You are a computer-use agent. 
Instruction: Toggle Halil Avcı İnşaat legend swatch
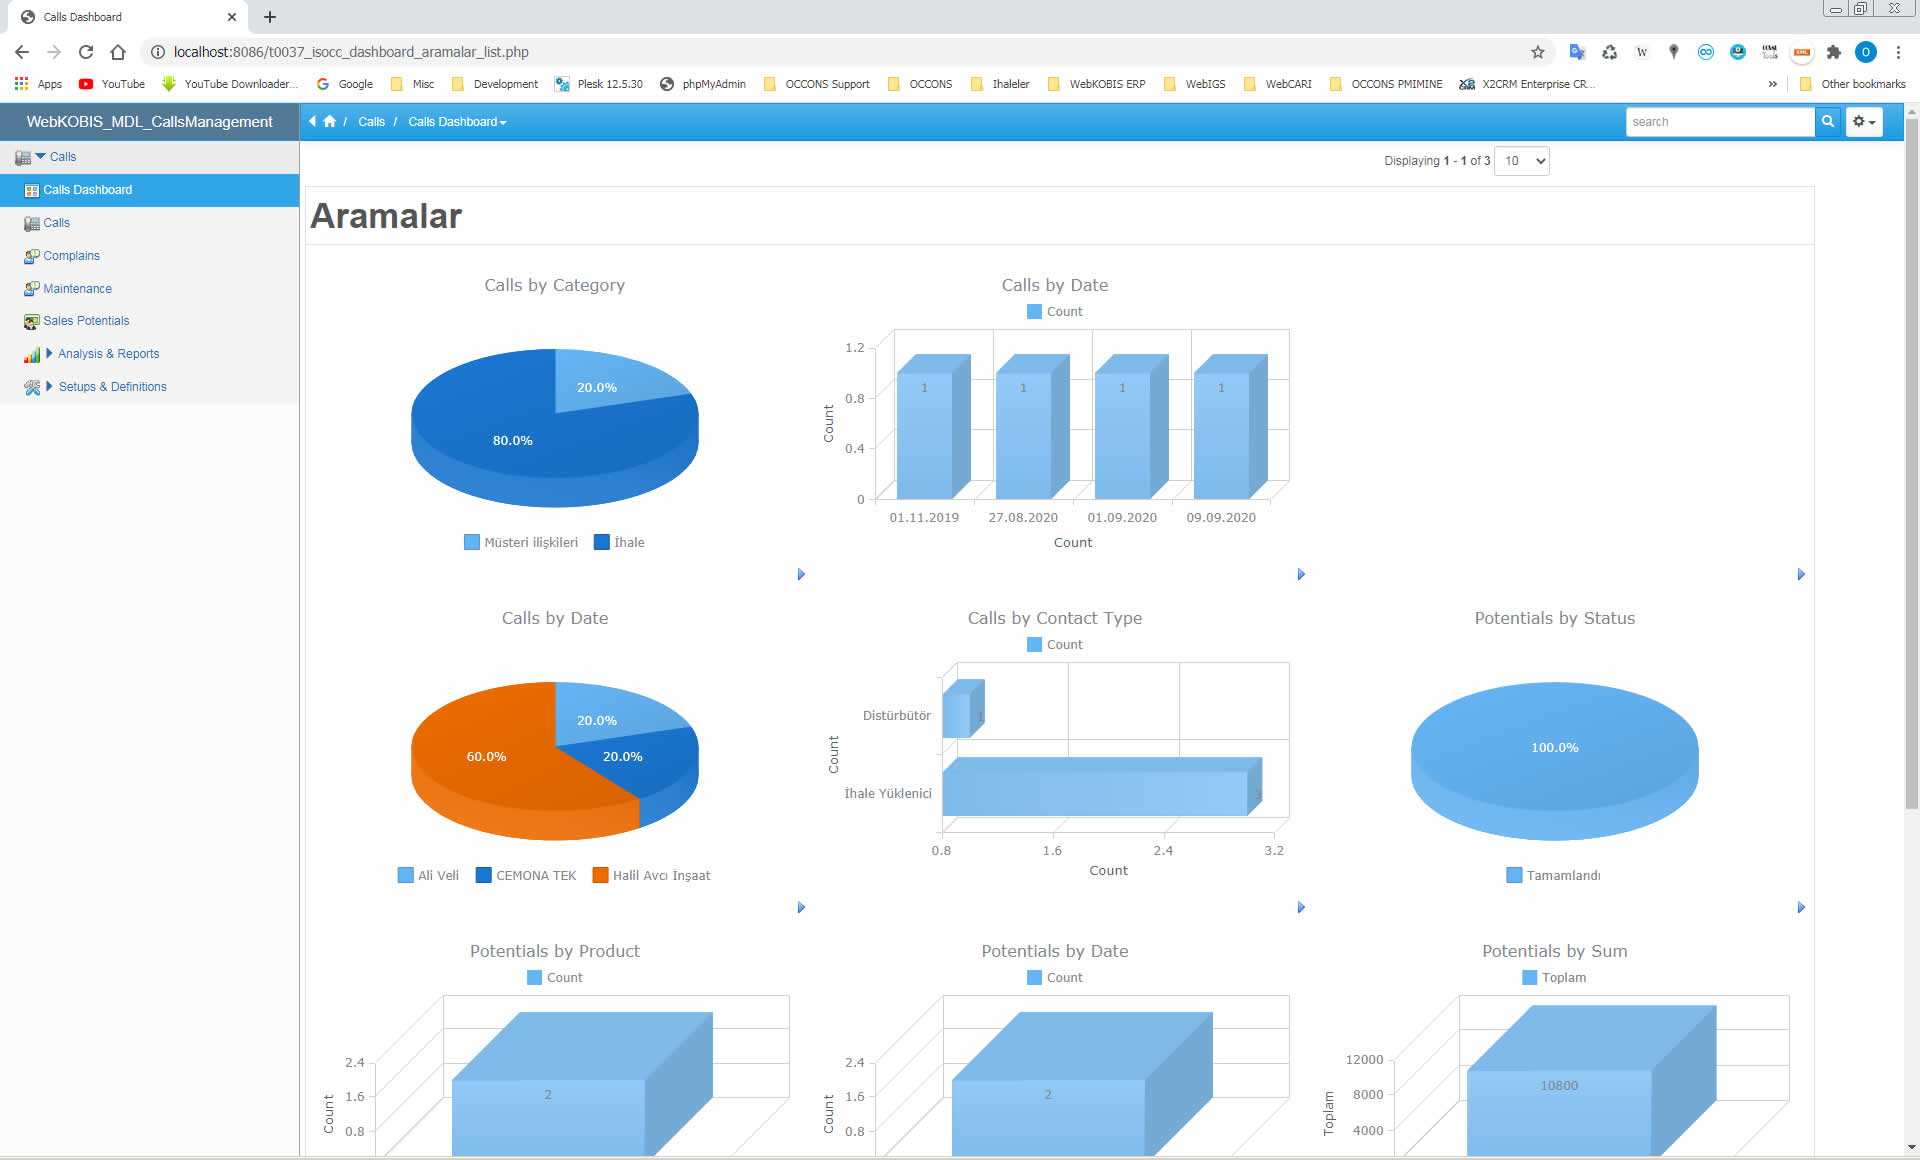tap(601, 875)
